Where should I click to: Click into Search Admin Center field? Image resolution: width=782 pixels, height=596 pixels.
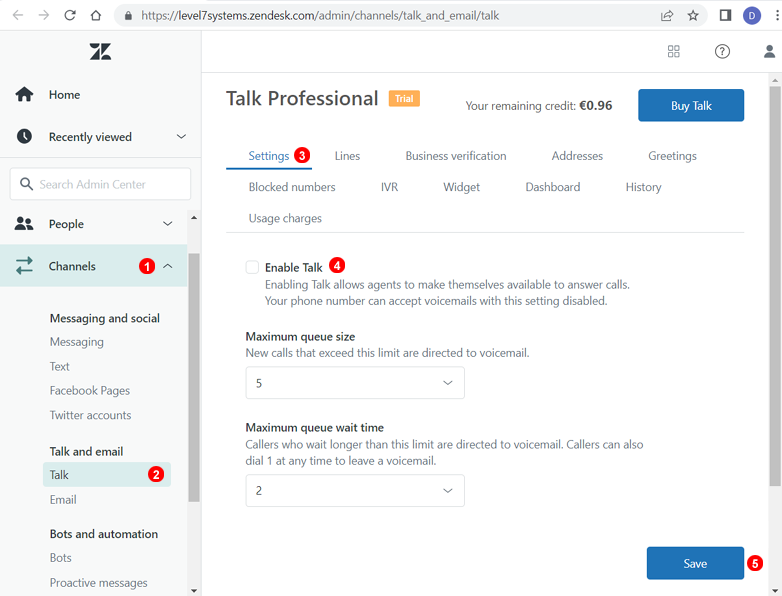100,184
